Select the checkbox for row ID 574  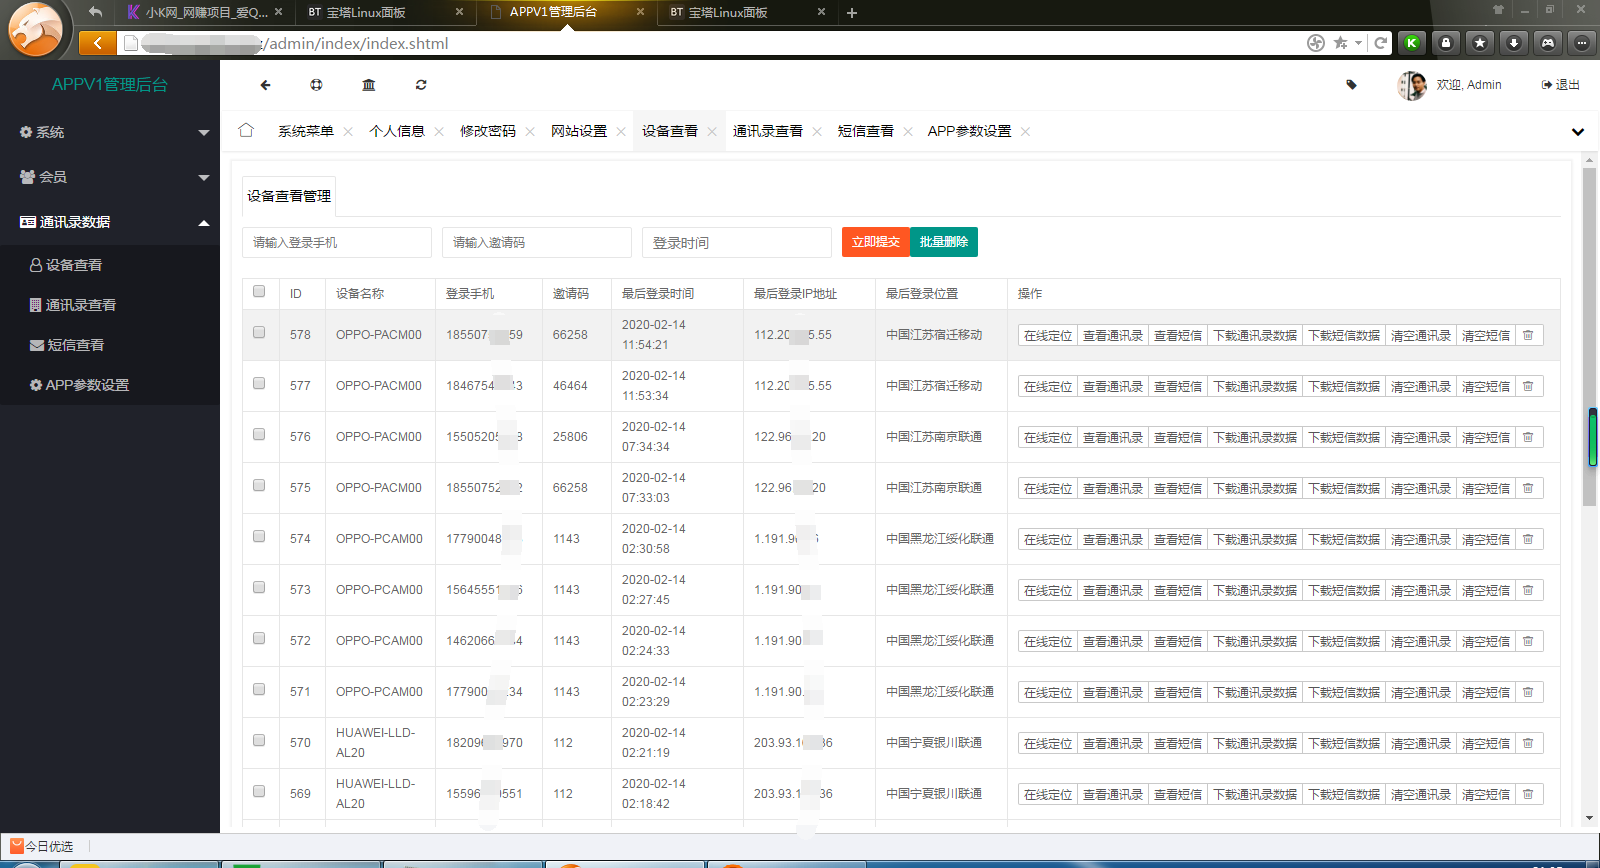pyautogui.click(x=259, y=537)
